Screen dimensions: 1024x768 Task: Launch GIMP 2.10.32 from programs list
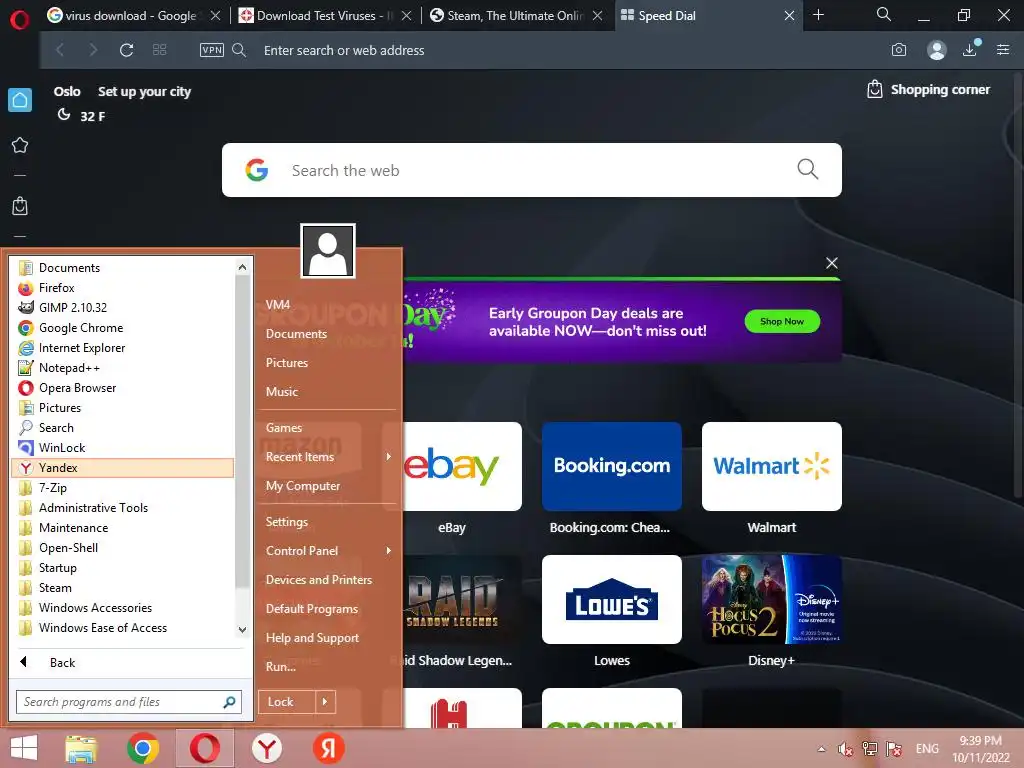123,308
